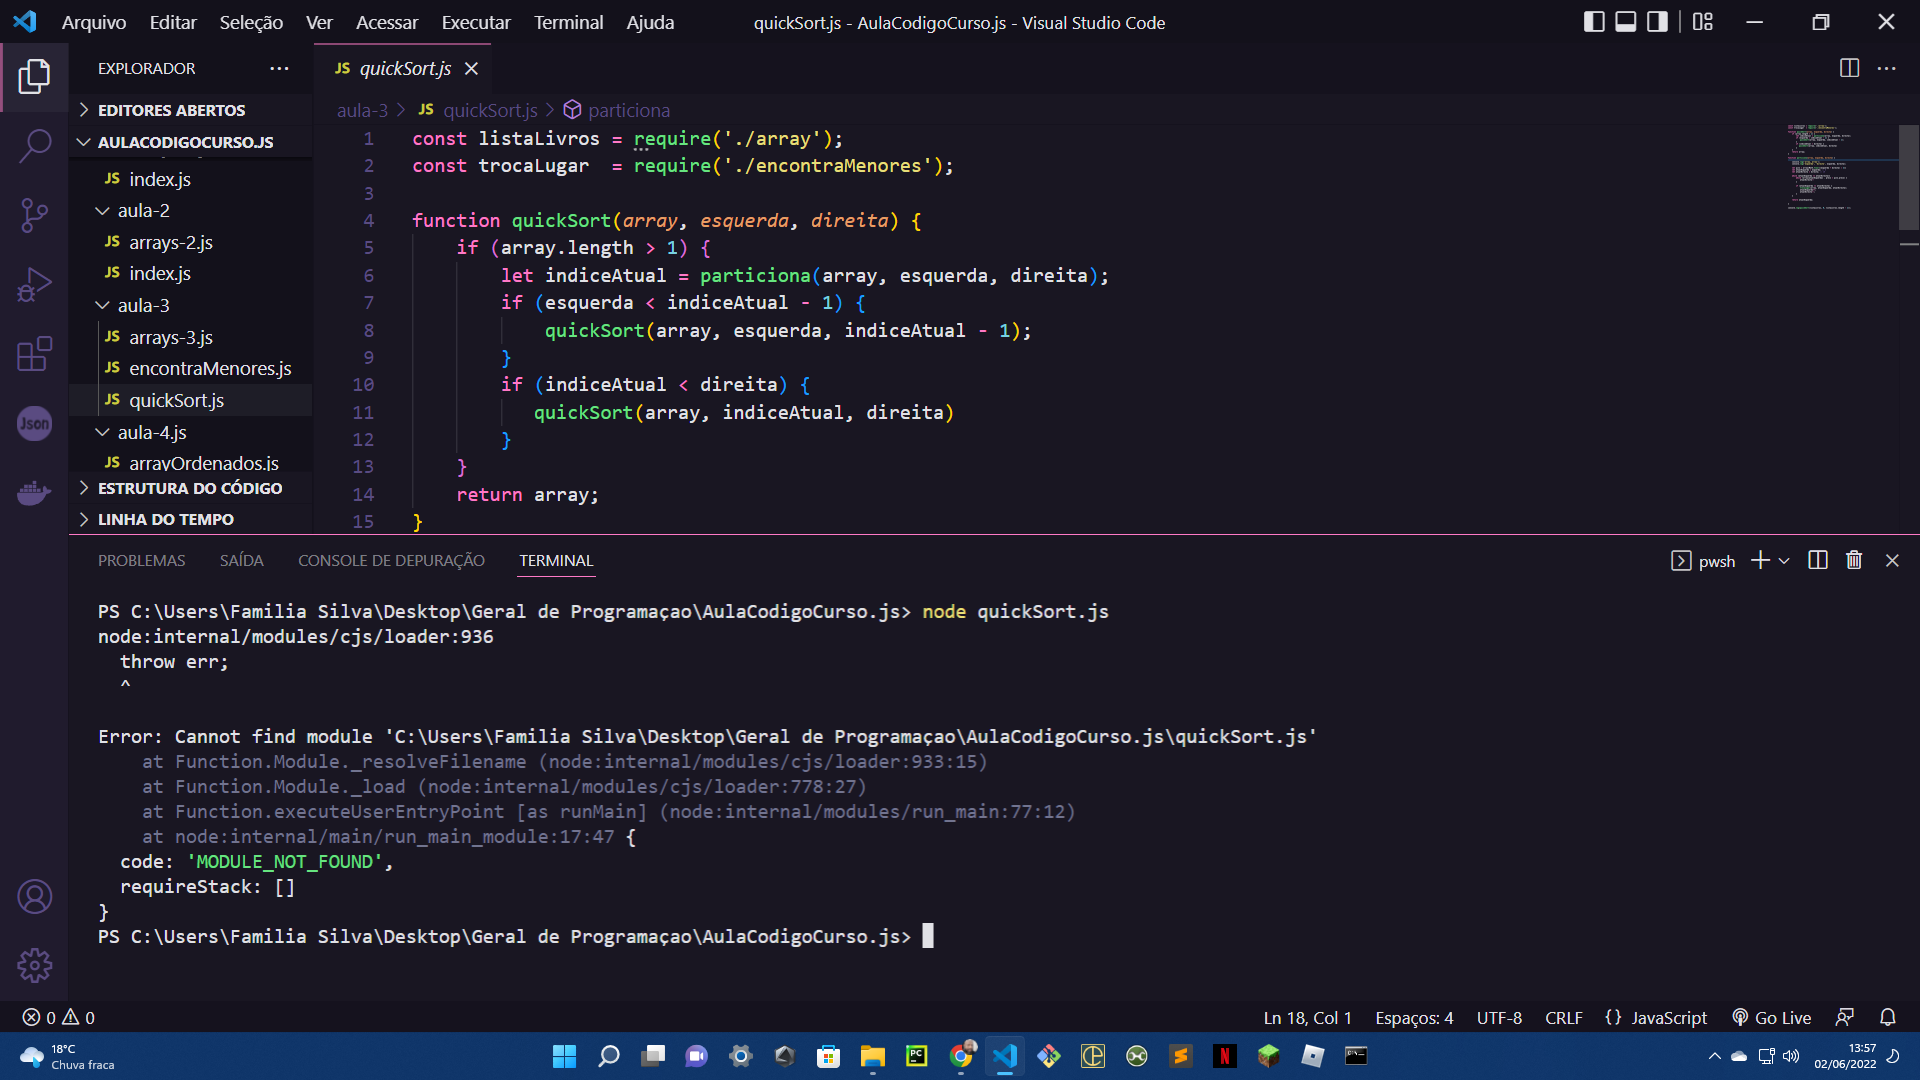Click aula-3 breadcrumb folder

362,110
